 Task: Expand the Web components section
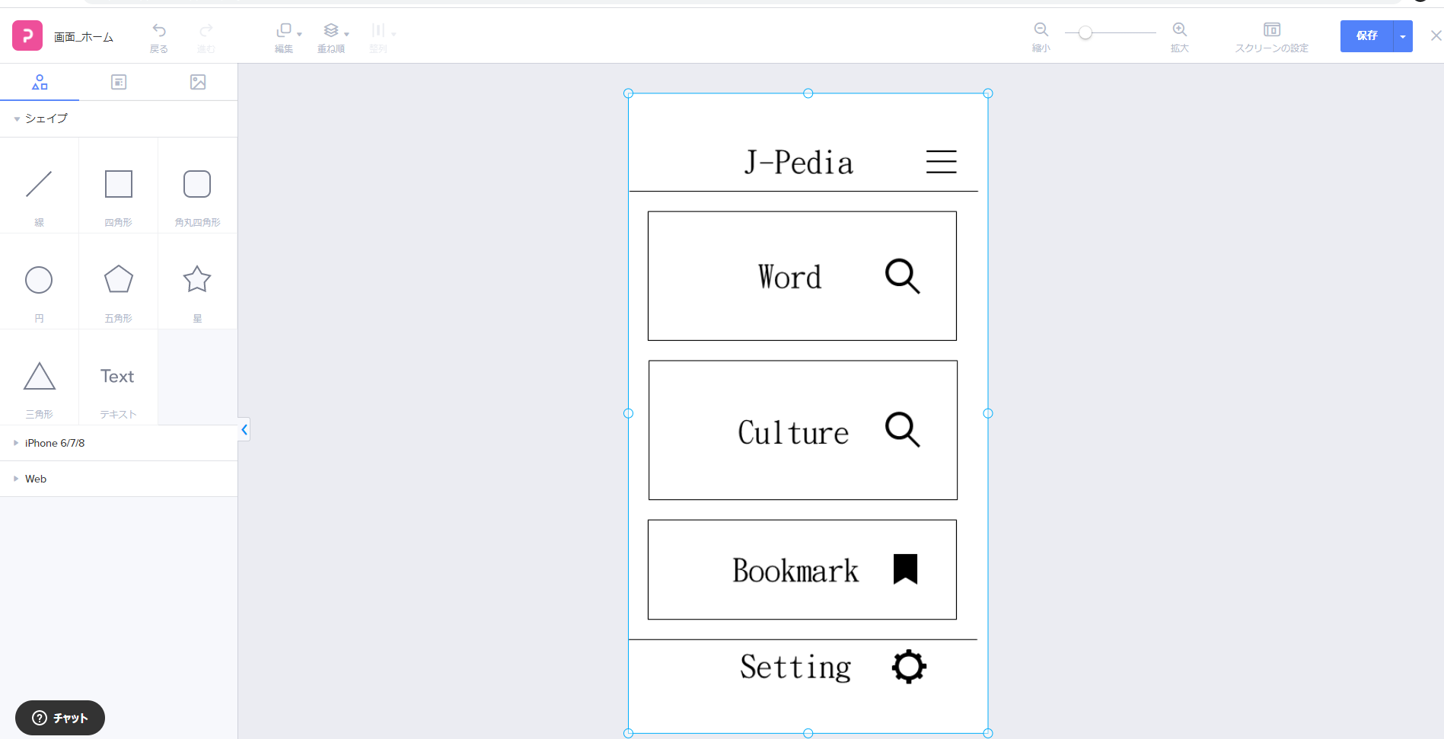click(36, 479)
